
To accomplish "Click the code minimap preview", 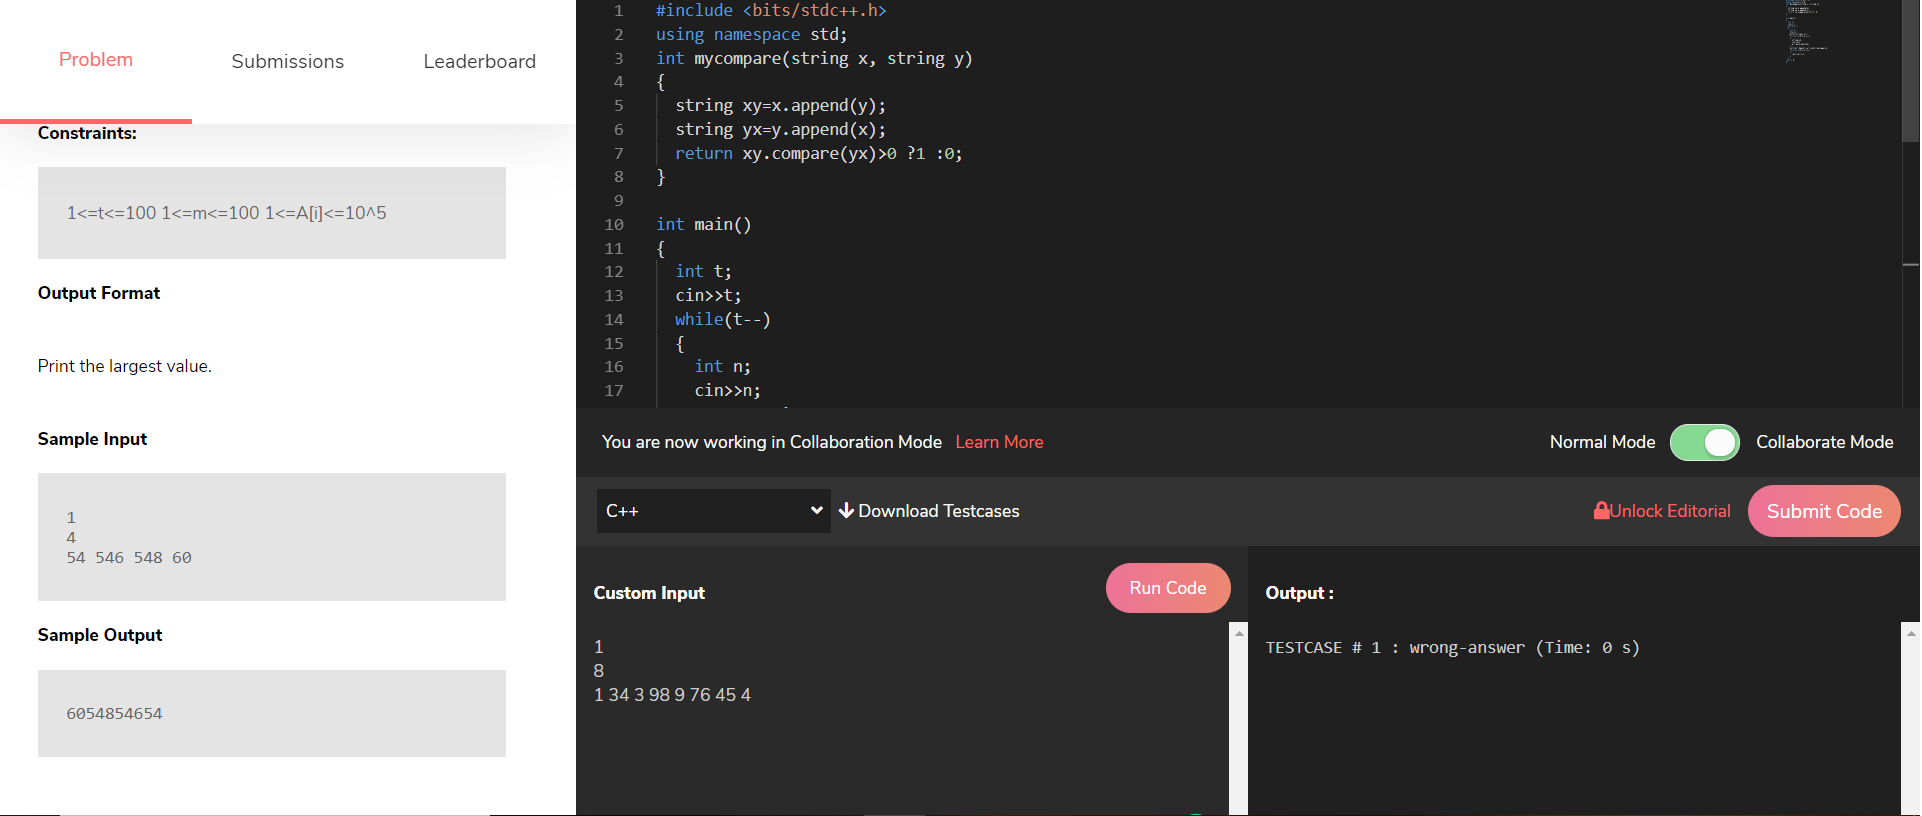I will (1806, 32).
